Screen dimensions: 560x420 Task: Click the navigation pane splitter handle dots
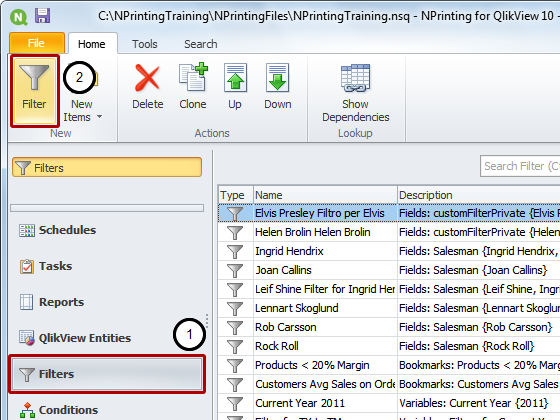(x=207, y=321)
